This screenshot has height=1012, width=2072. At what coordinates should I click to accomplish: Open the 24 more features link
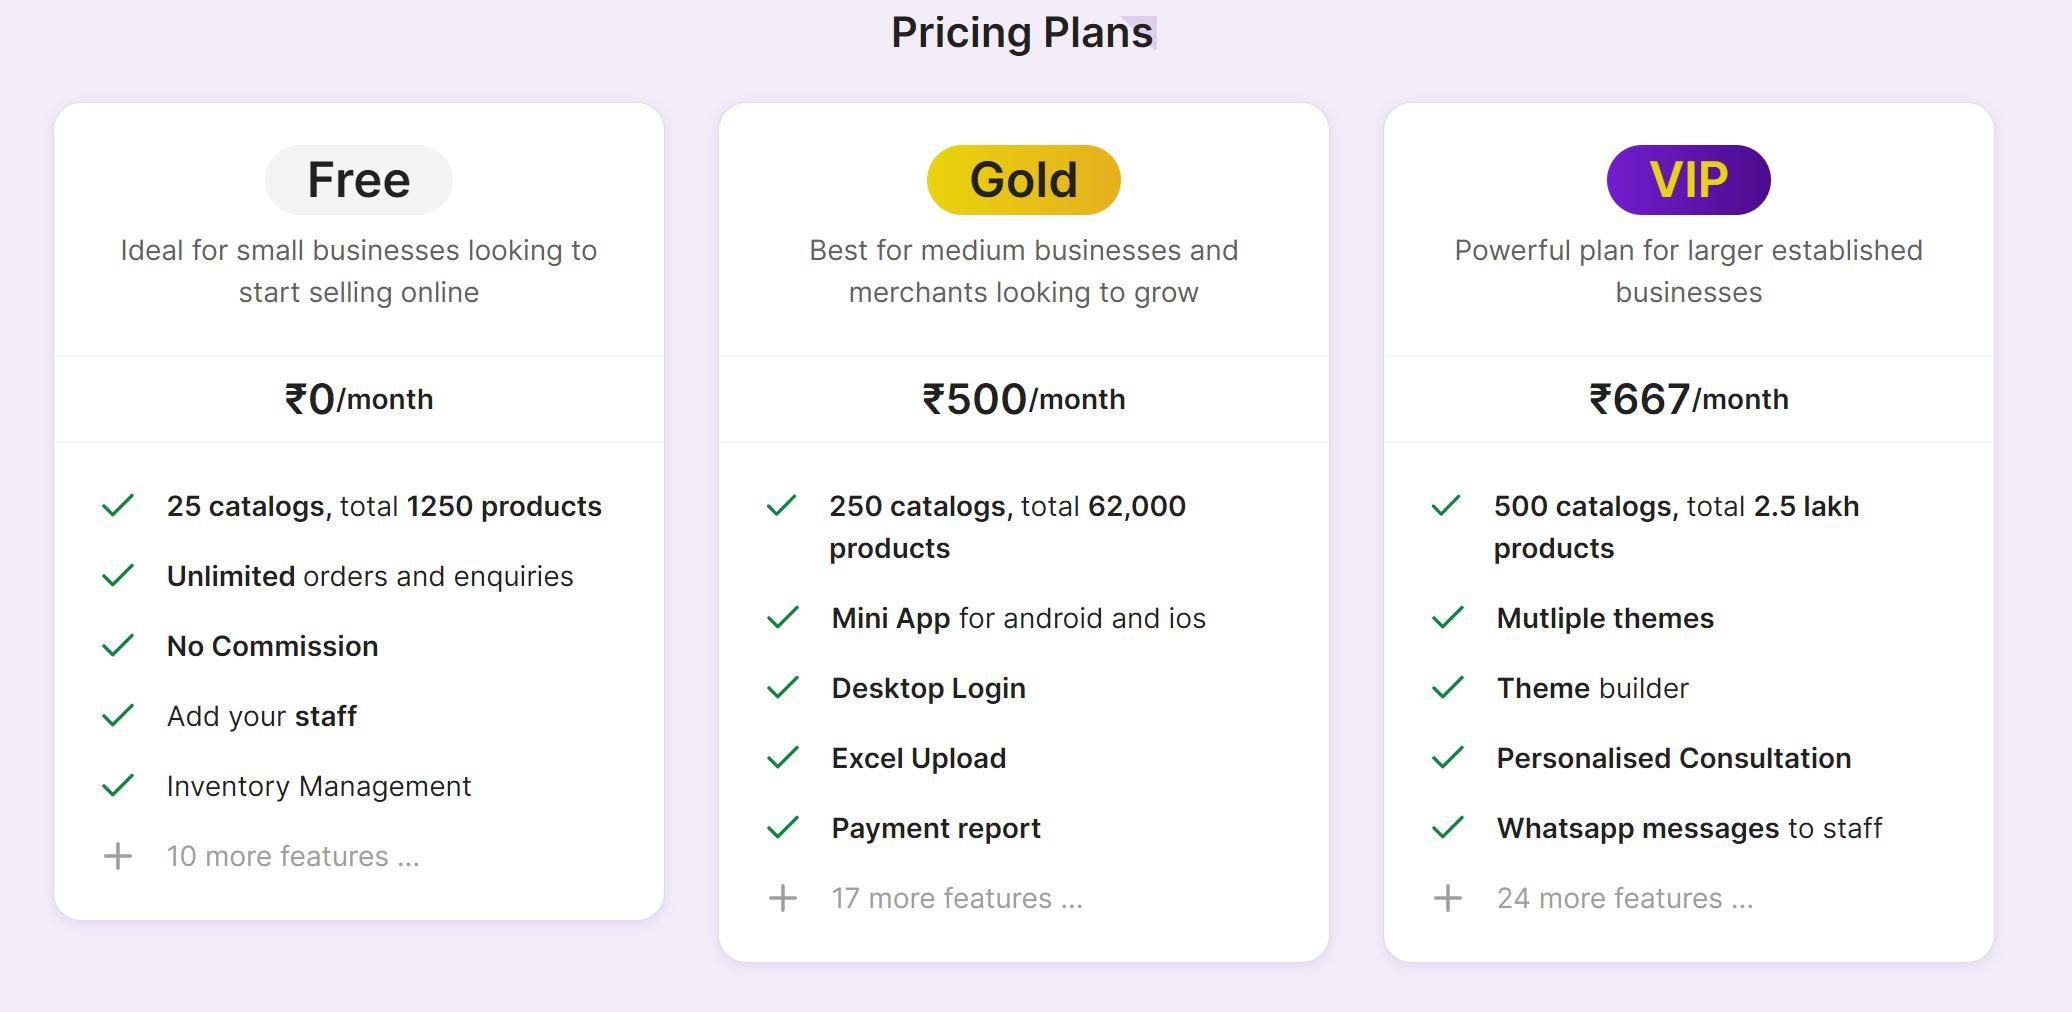(x=1625, y=898)
